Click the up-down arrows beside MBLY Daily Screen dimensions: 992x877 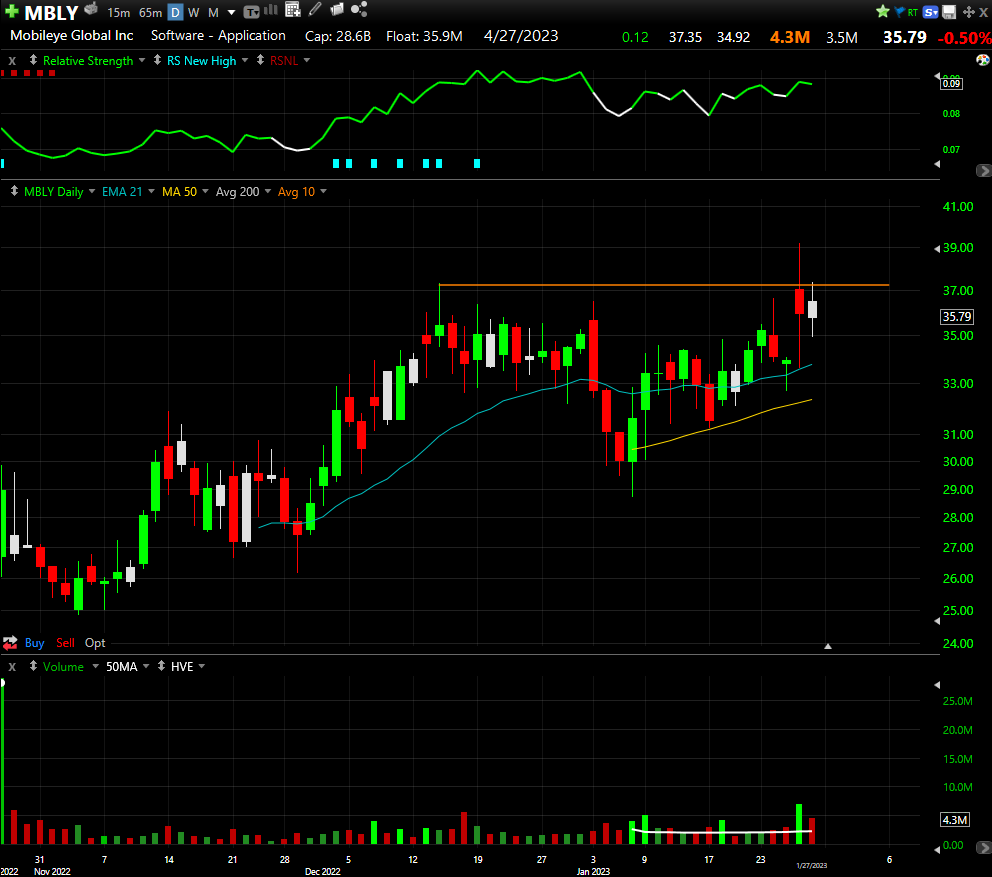point(14,191)
